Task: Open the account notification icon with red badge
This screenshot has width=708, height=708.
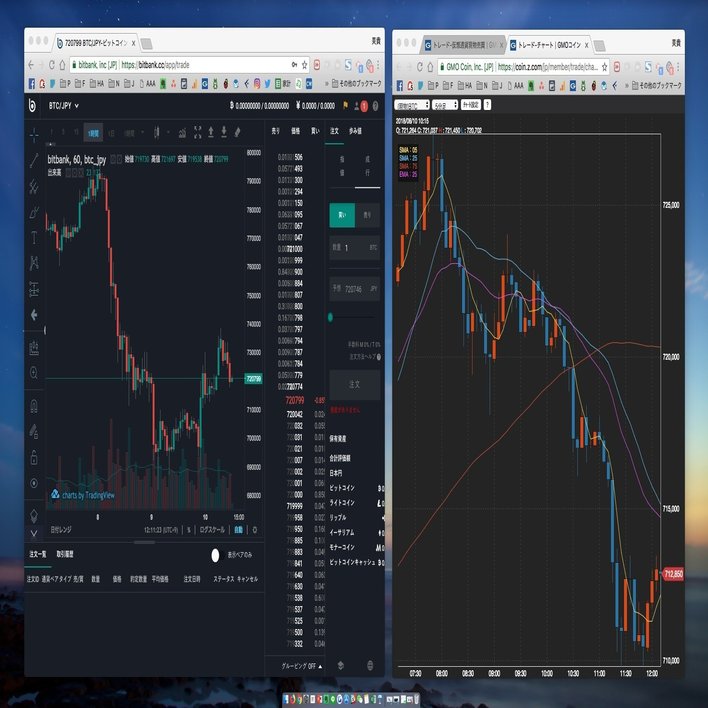Action: tap(361, 106)
